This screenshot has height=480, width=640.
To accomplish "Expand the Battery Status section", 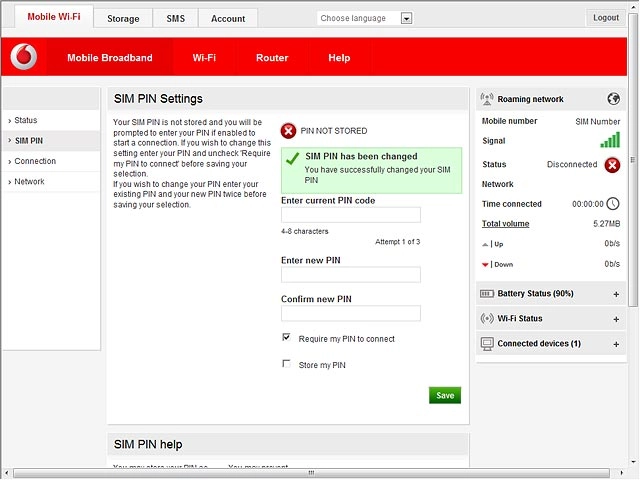I will pyautogui.click(x=616, y=294).
